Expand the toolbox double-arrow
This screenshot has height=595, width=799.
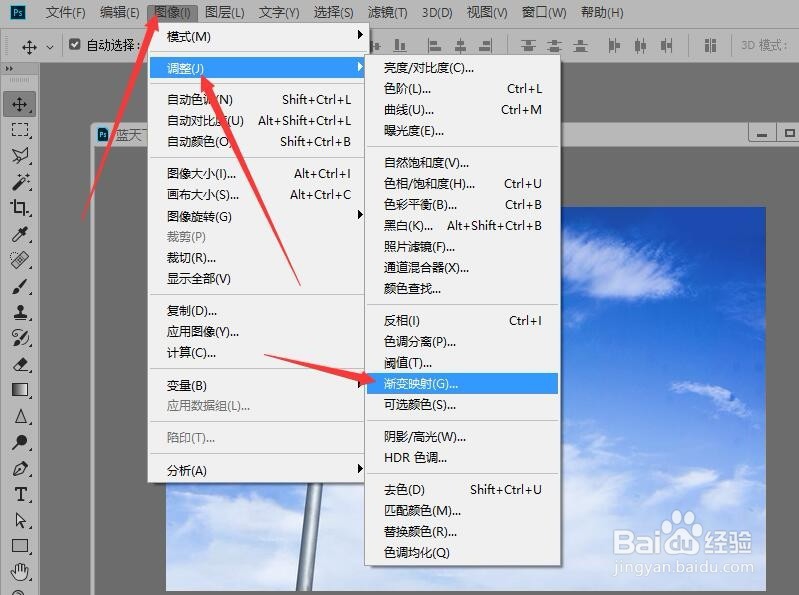(9, 68)
